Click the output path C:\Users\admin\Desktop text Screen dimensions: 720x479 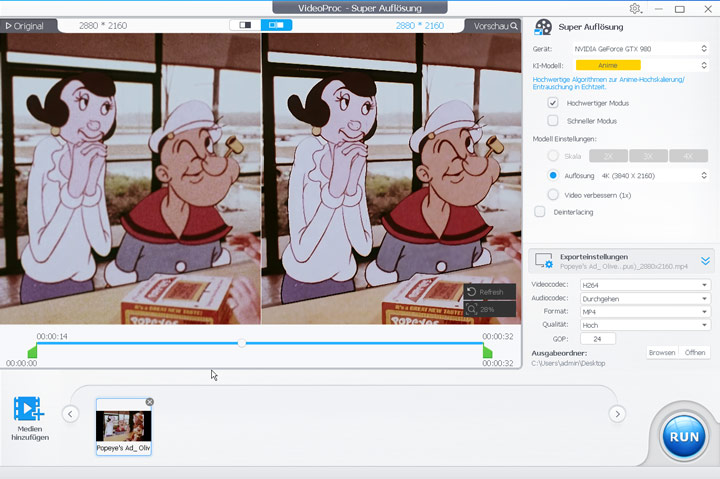pyautogui.click(x=568, y=363)
